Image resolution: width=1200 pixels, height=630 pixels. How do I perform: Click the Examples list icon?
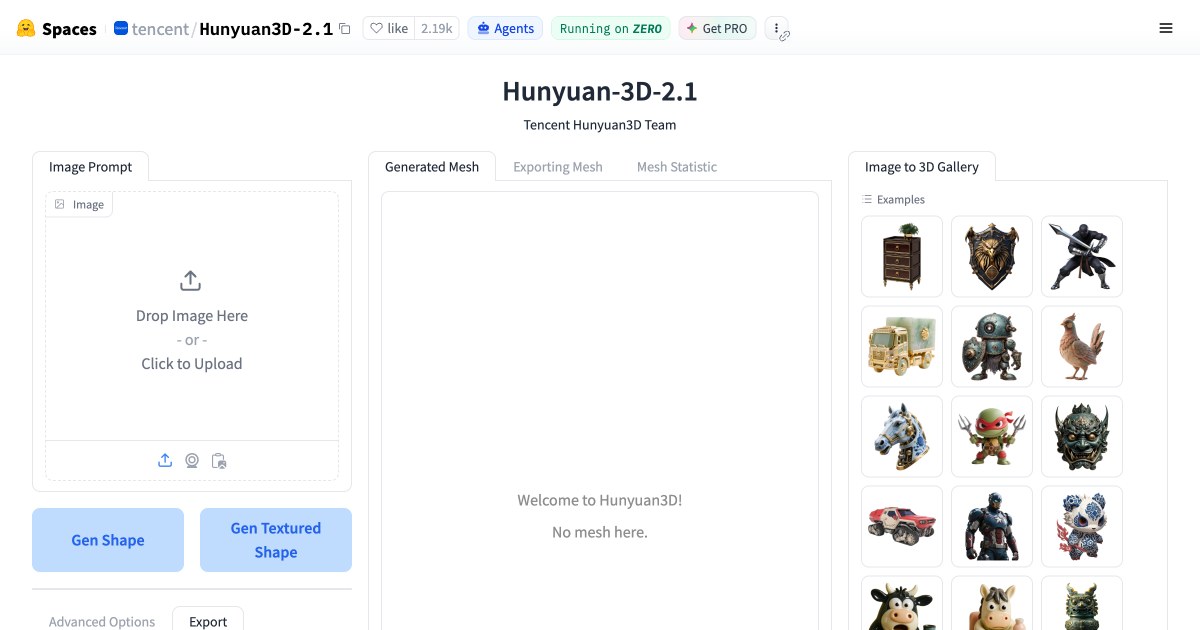[867, 199]
